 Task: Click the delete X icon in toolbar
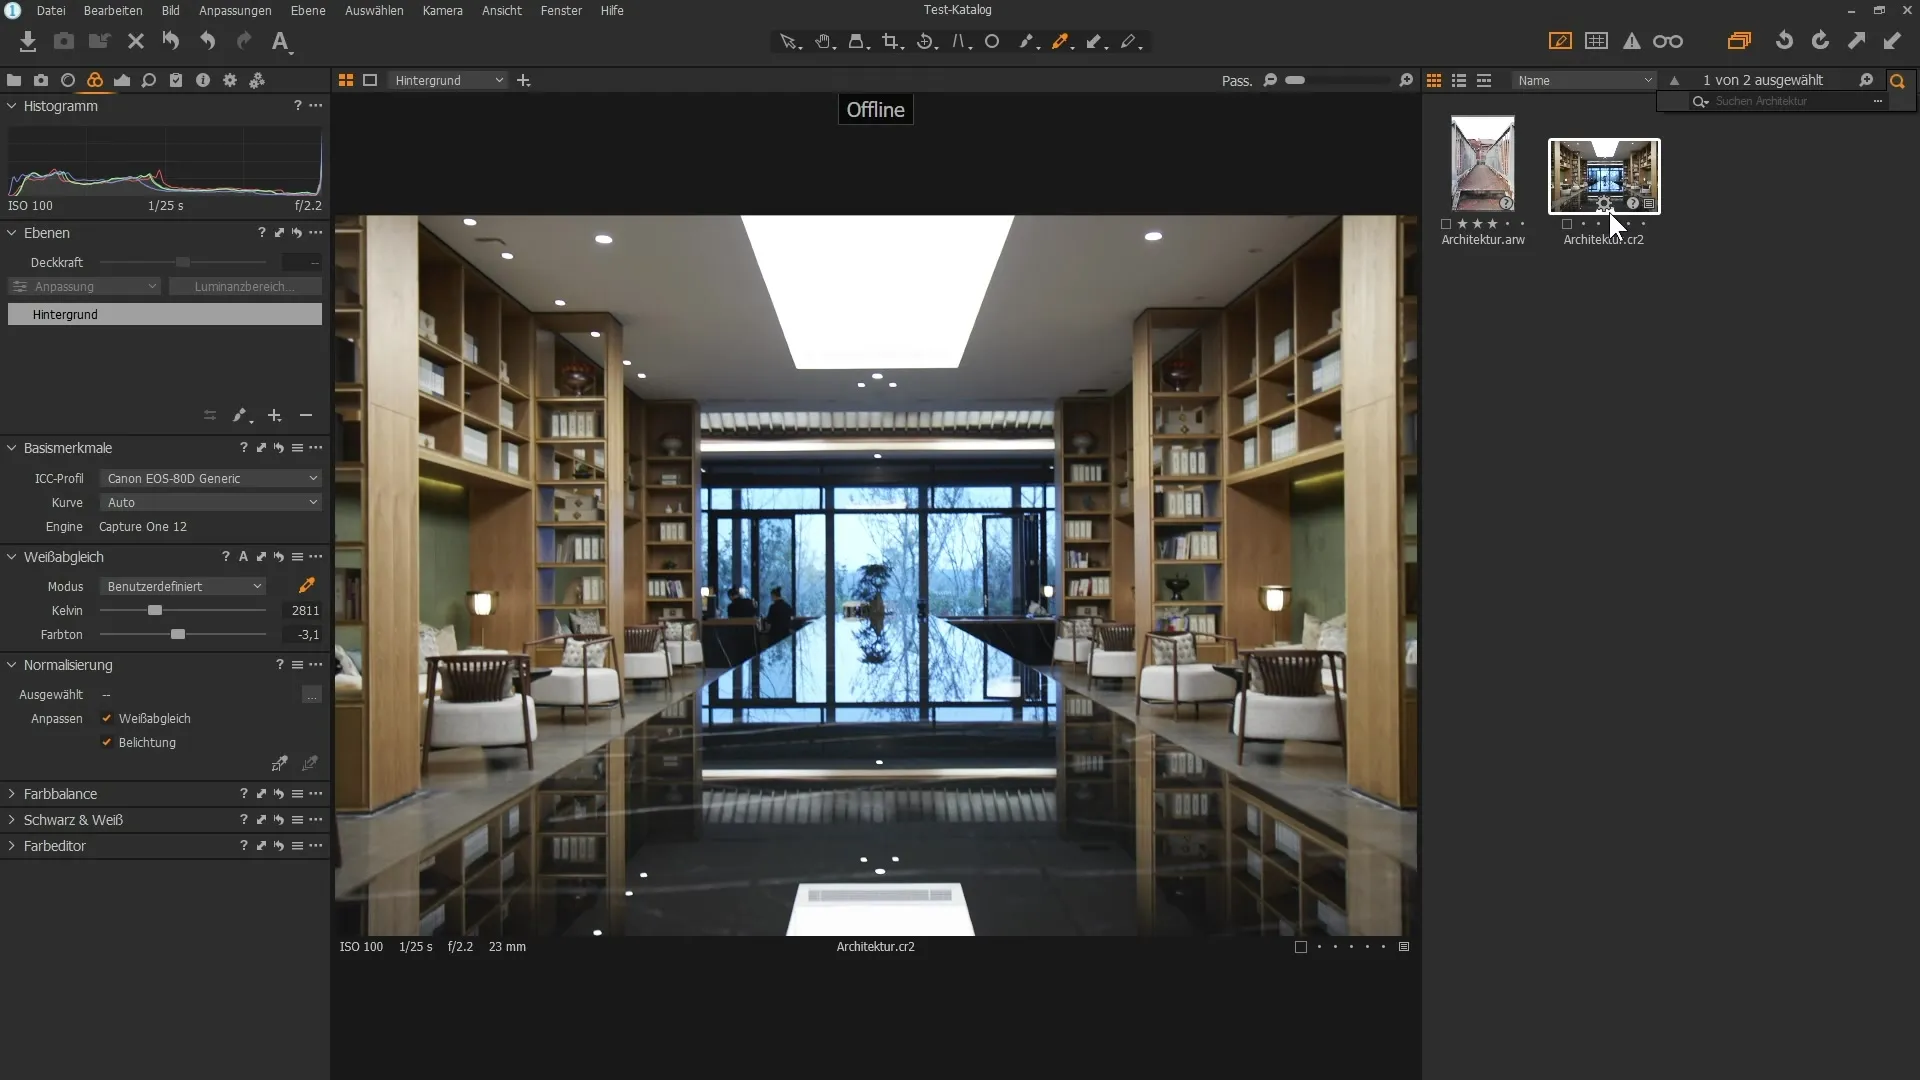coord(136,41)
